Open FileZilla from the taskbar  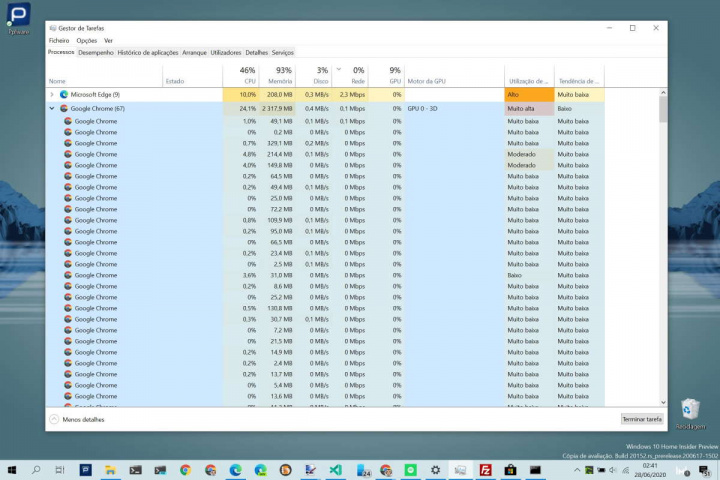pyautogui.click(x=485, y=469)
